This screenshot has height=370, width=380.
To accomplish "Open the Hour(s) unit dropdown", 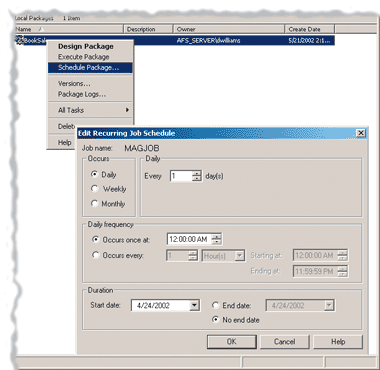I will (x=240, y=256).
